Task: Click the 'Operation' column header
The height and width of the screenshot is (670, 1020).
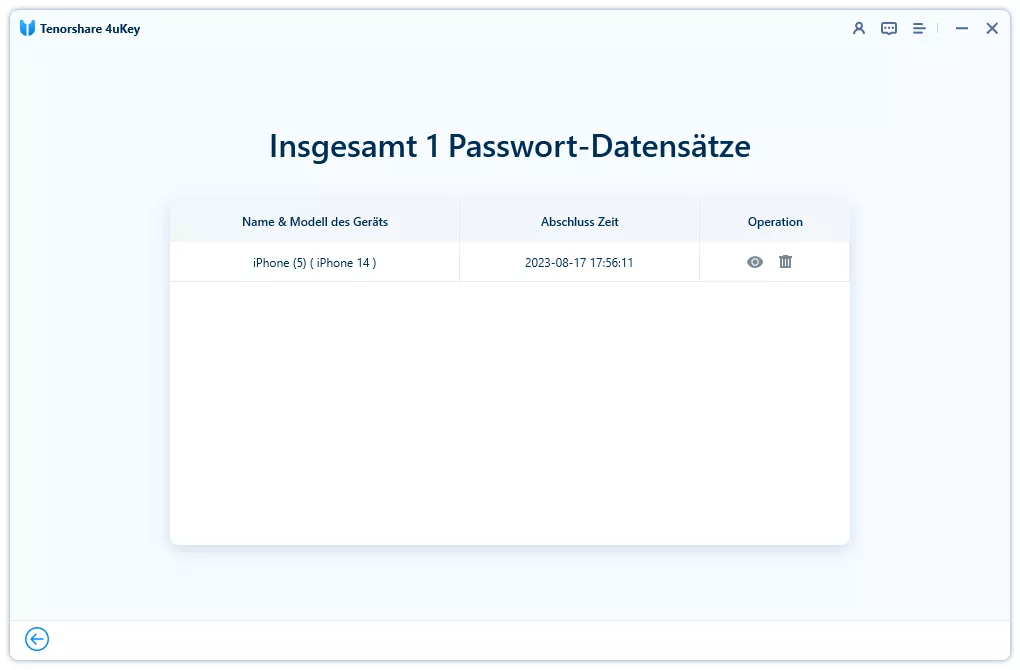Action: [x=775, y=222]
